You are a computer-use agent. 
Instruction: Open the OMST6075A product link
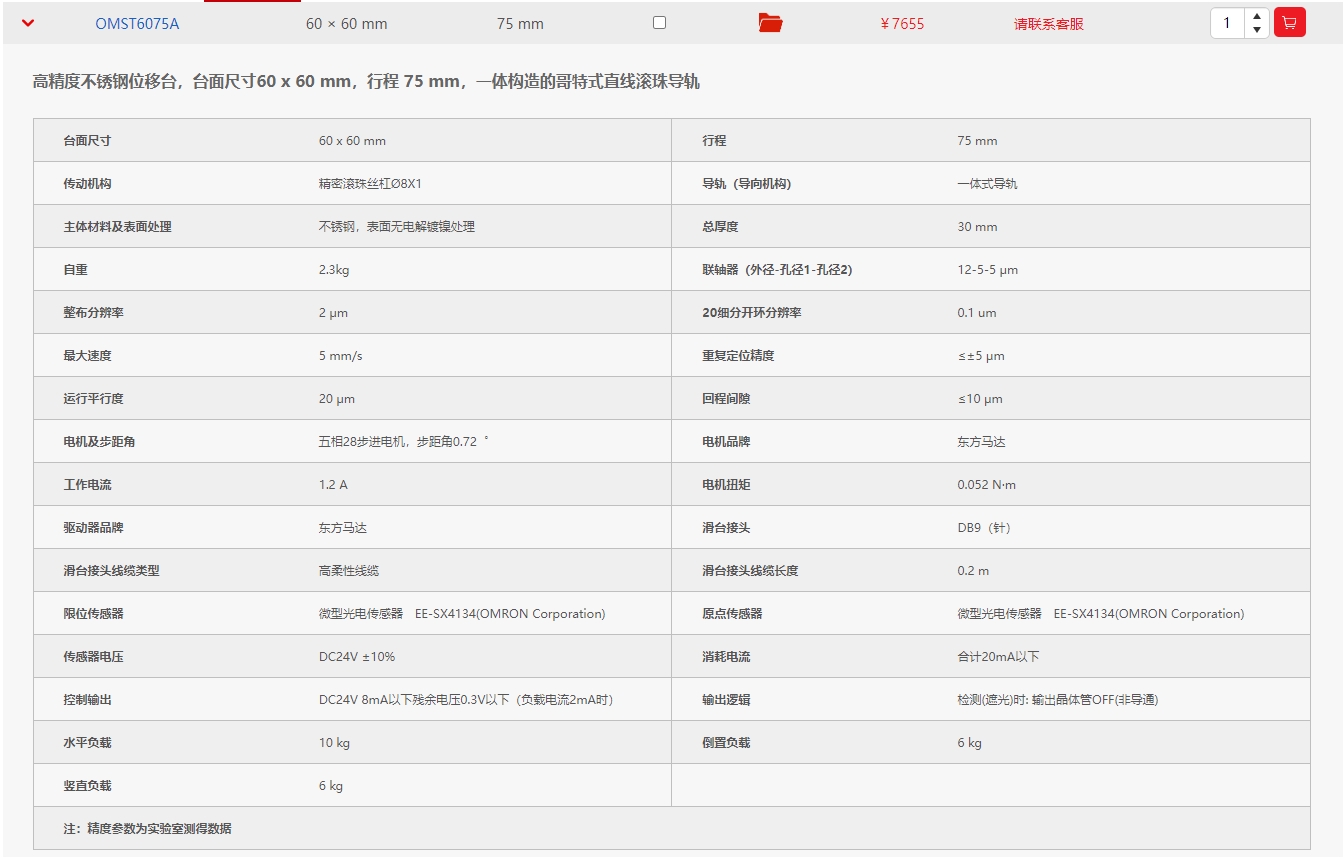click(137, 23)
